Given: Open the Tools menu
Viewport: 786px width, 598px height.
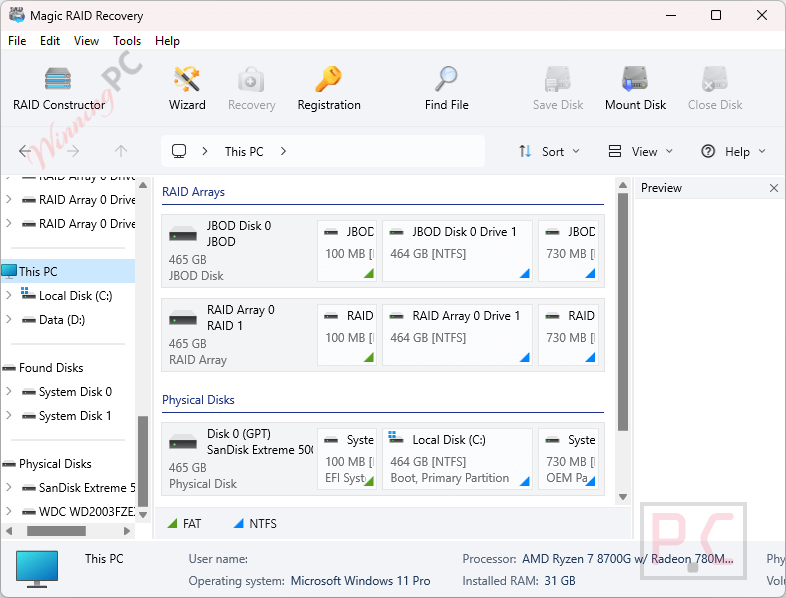Looking at the screenshot, I should coord(127,41).
